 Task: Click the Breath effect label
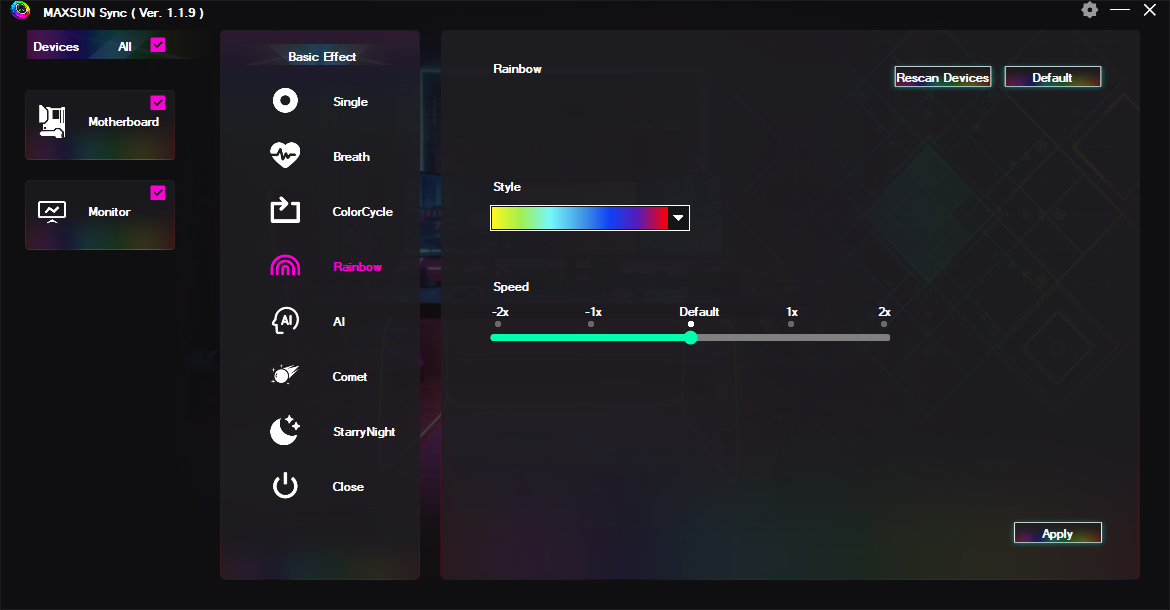tap(351, 157)
